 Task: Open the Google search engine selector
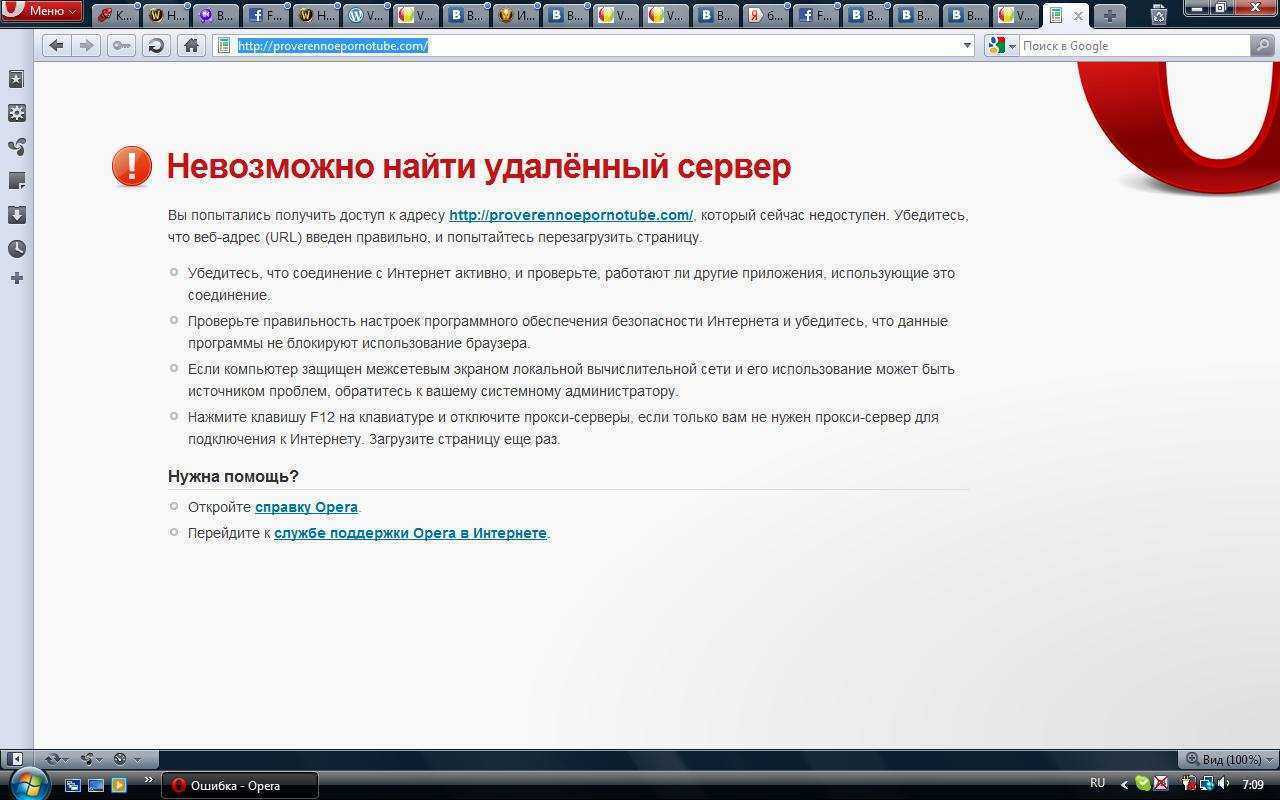[1002, 45]
